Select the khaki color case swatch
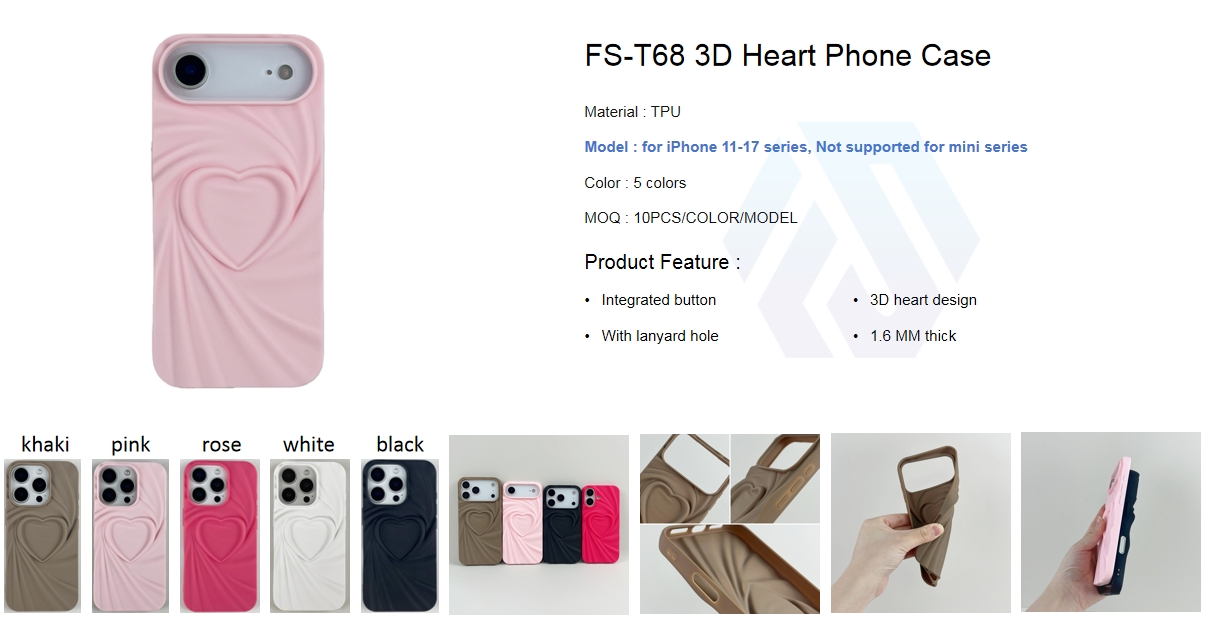1205x618 pixels. pos(44,536)
